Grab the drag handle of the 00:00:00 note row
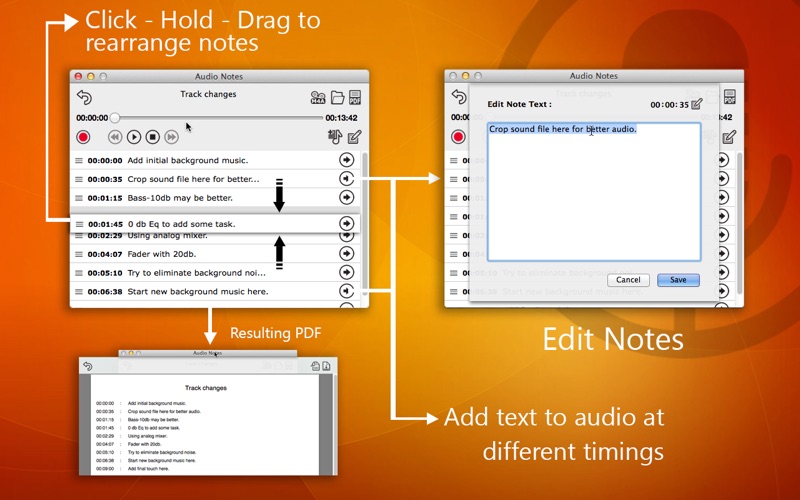Image resolution: width=800 pixels, height=500 pixels. coord(79,160)
